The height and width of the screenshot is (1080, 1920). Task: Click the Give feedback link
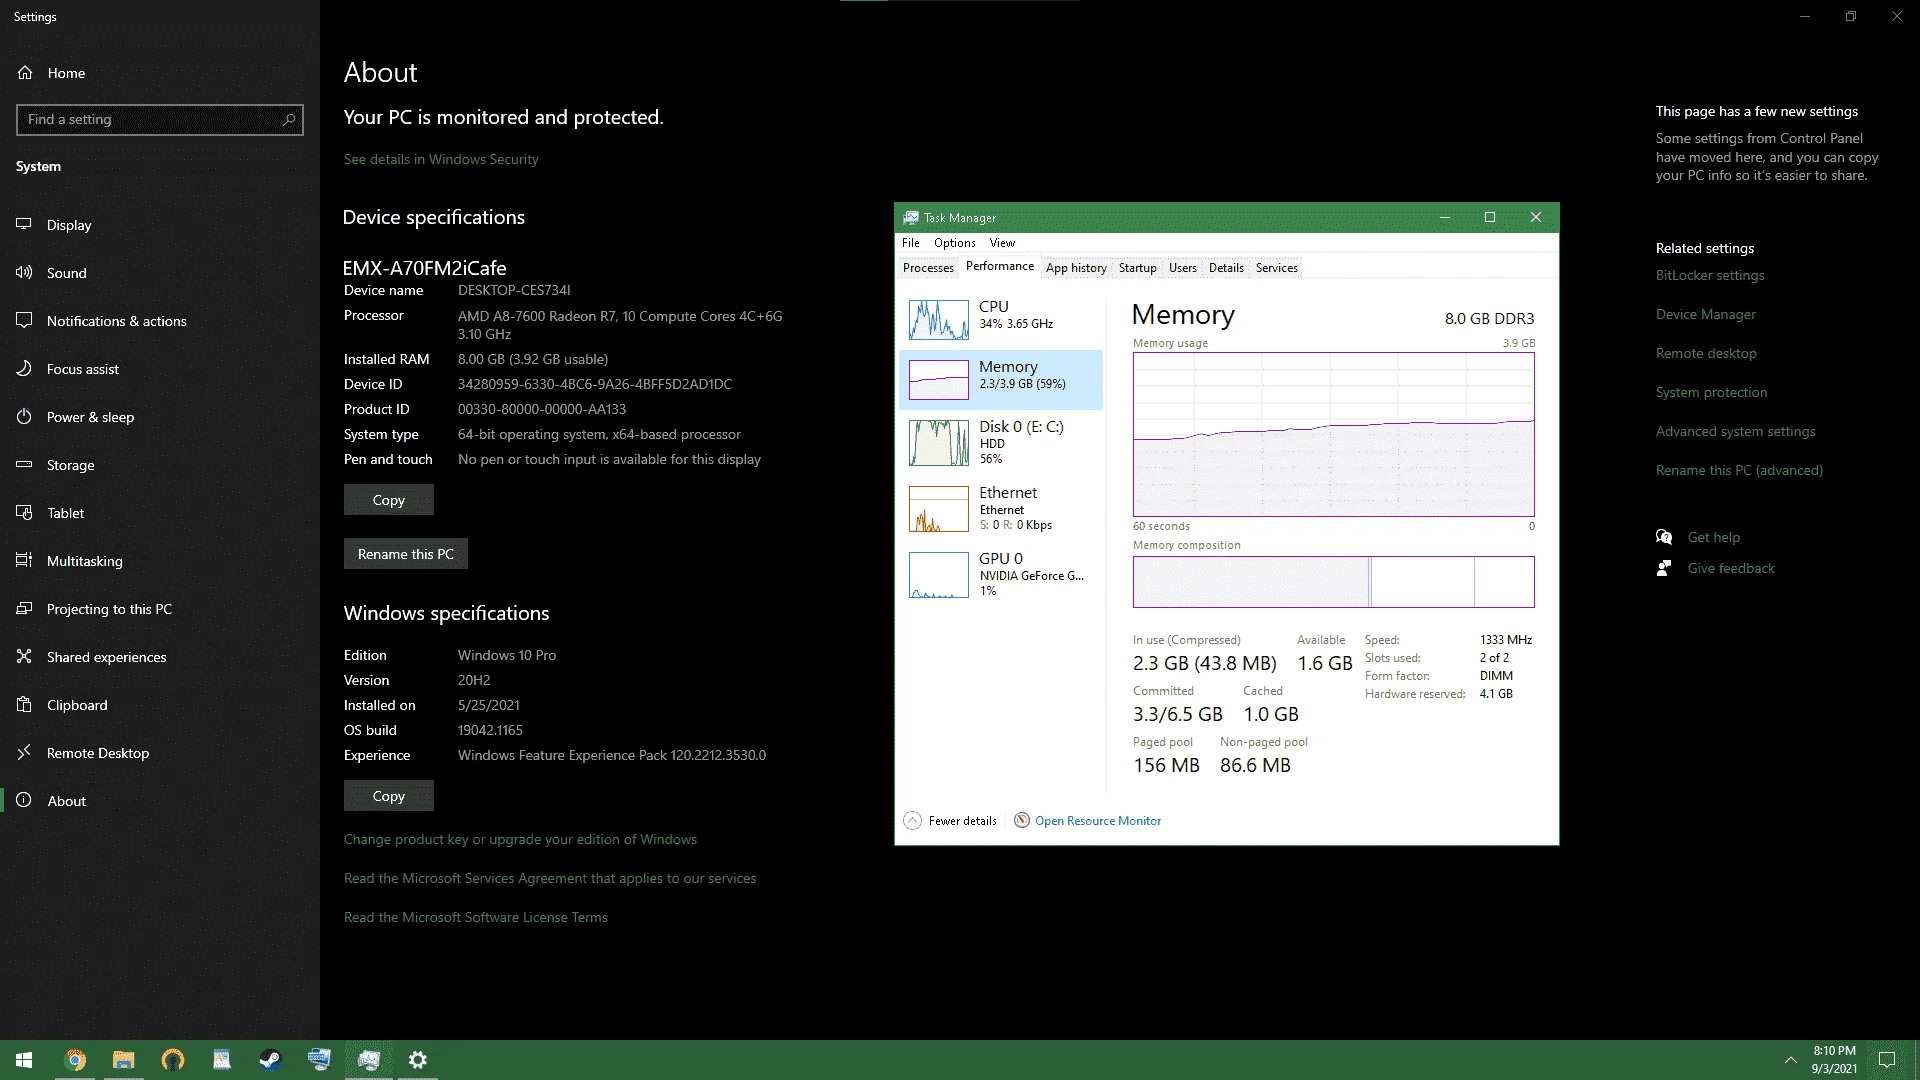tap(1731, 568)
